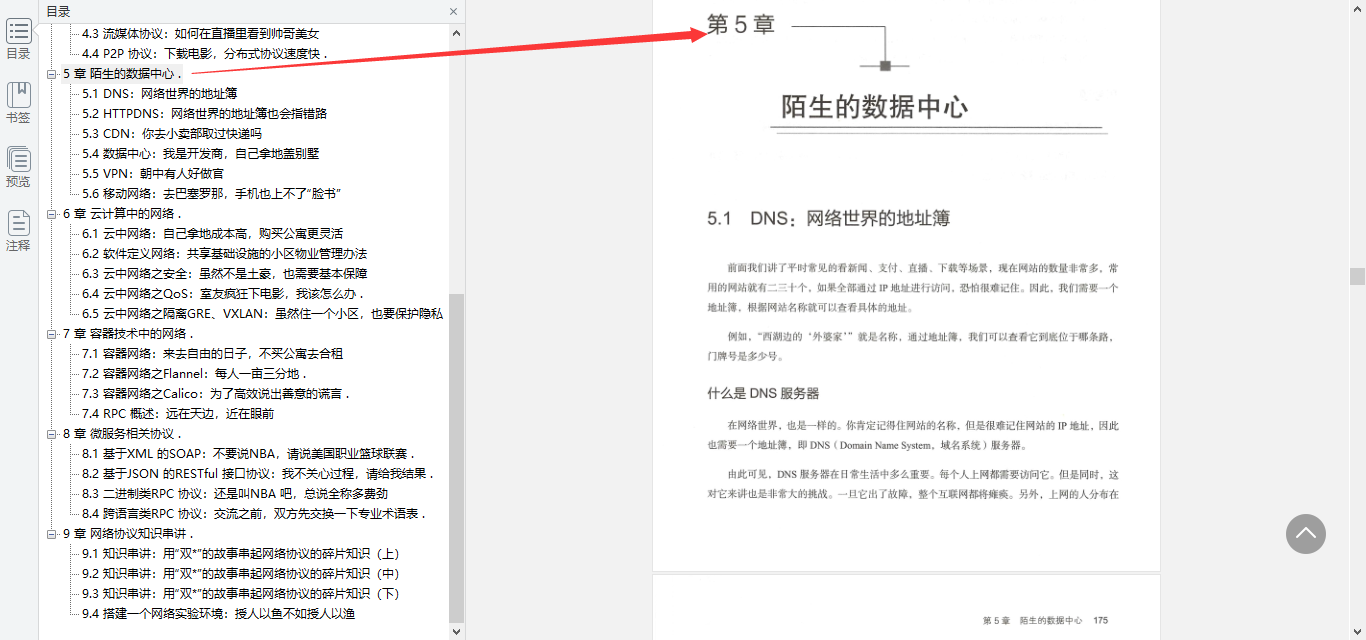Image resolution: width=1366 pixels, height=640 pixels.
Task: Click the page footer number 175
Action: coord(1101,621)
